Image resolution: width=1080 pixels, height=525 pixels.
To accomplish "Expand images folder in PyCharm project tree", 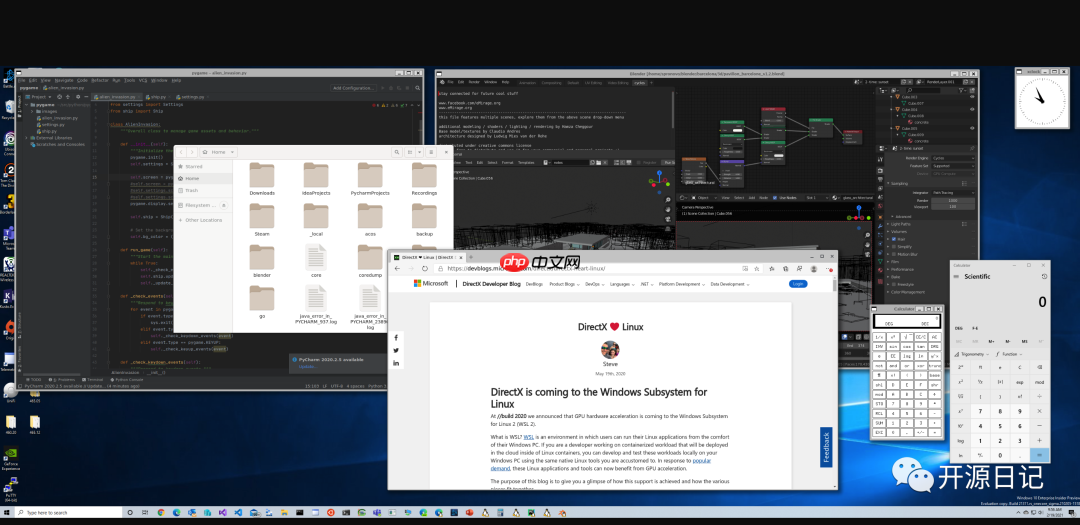I will tap(32, 111).
